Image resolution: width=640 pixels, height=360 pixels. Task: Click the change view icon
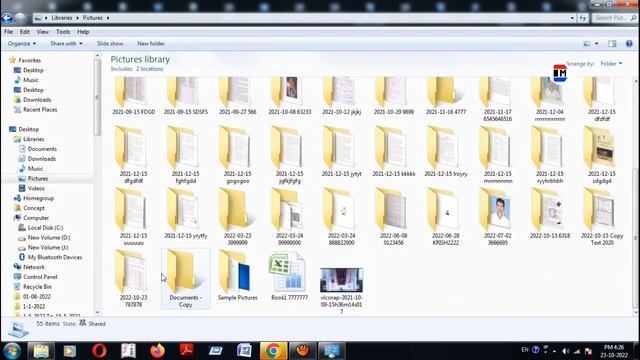[x=587, y=44]
